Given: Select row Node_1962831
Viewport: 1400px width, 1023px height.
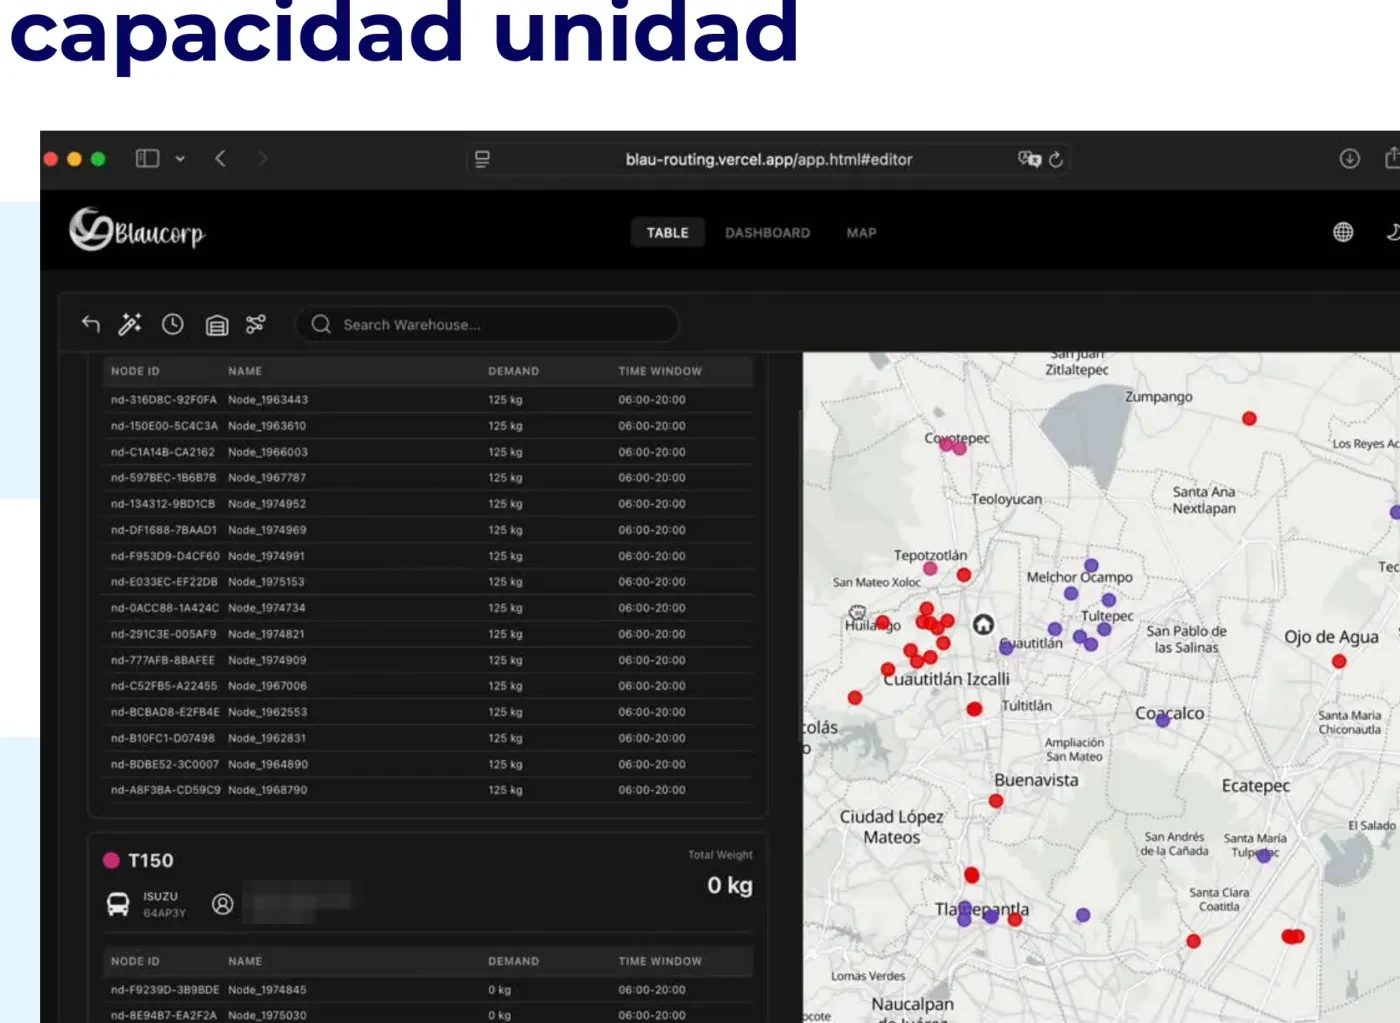Looking at the screenshot, I should pyautogui.click(x=428, y=737).
